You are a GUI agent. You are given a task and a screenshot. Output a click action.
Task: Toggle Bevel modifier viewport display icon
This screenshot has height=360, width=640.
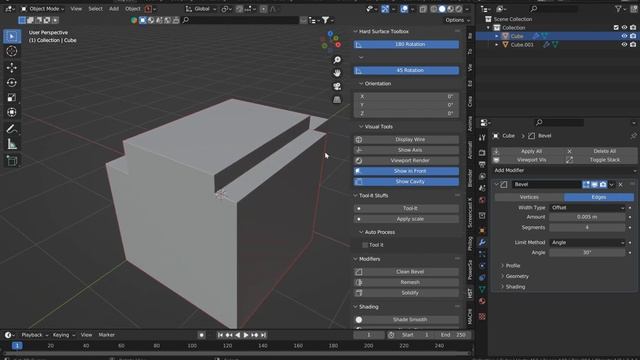(x=594, y=184)
